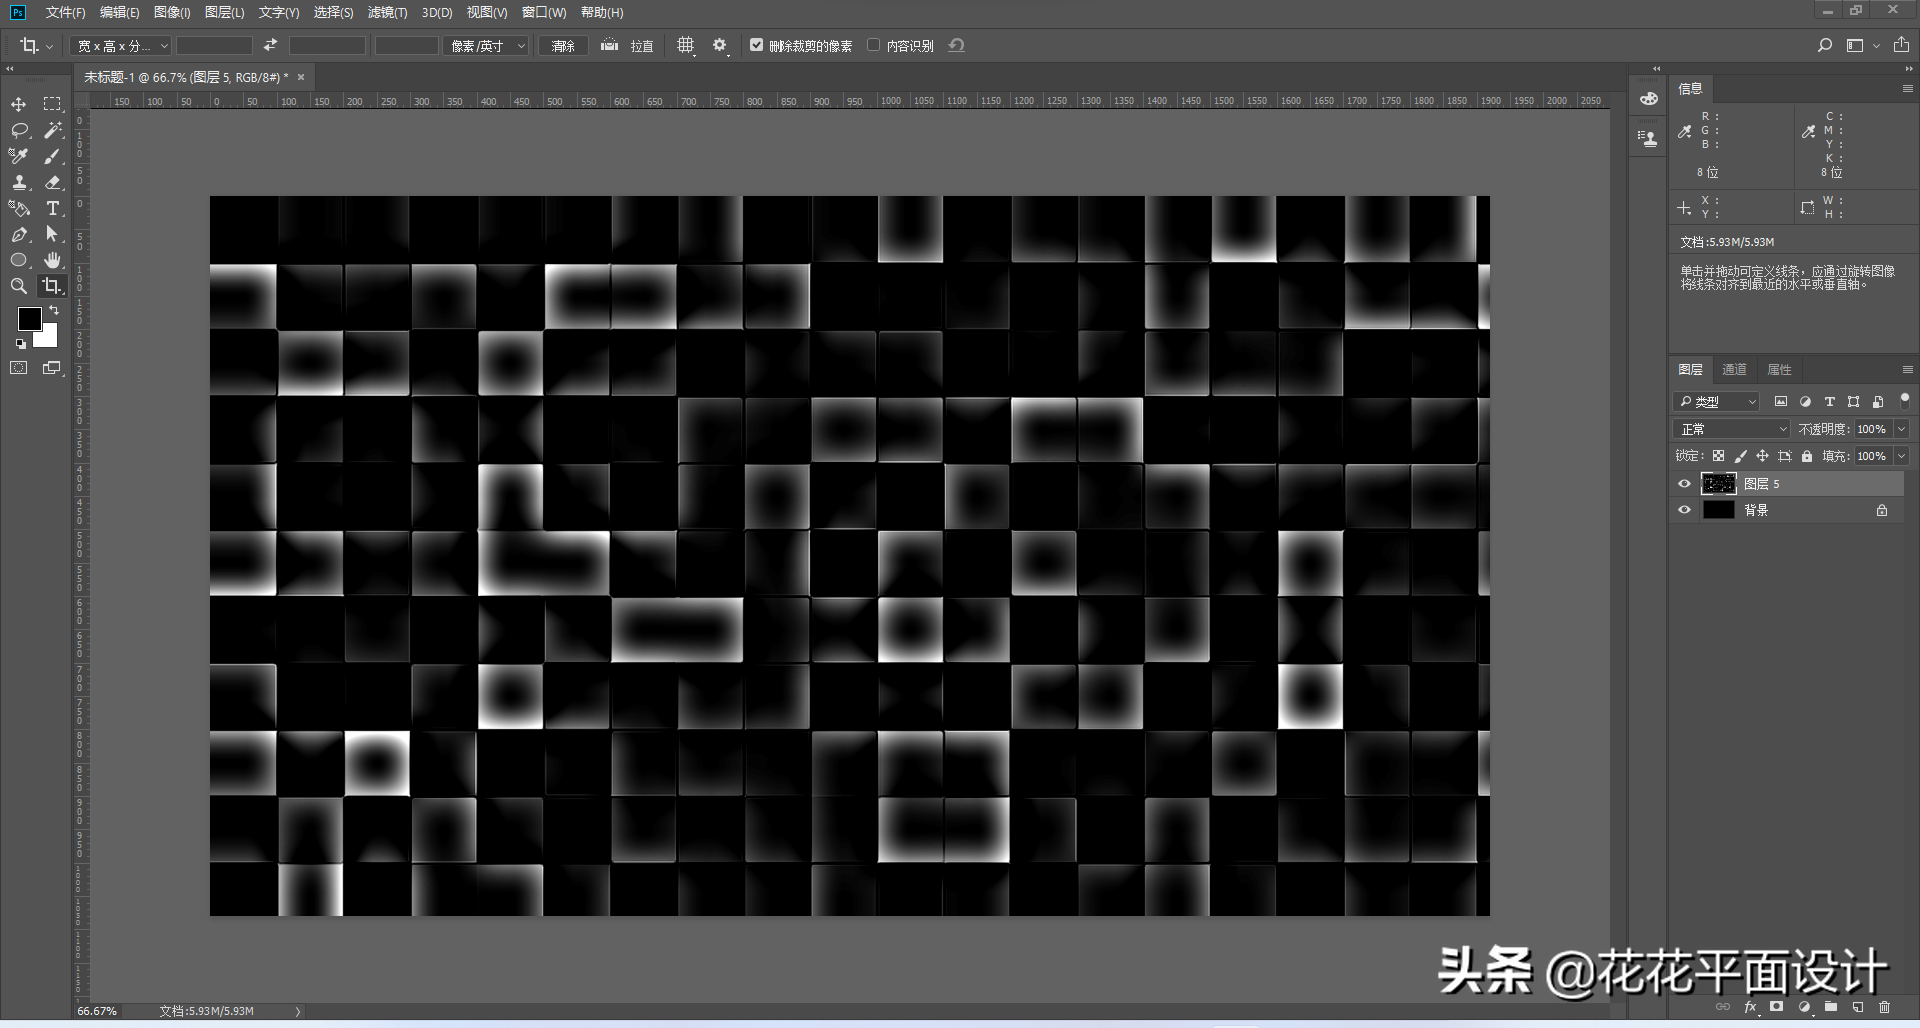Open the layer filter 类型 dropdown
The width and height of the screenshot is (1920, 1028).
pyautogui.click(x=1716, y=401)
